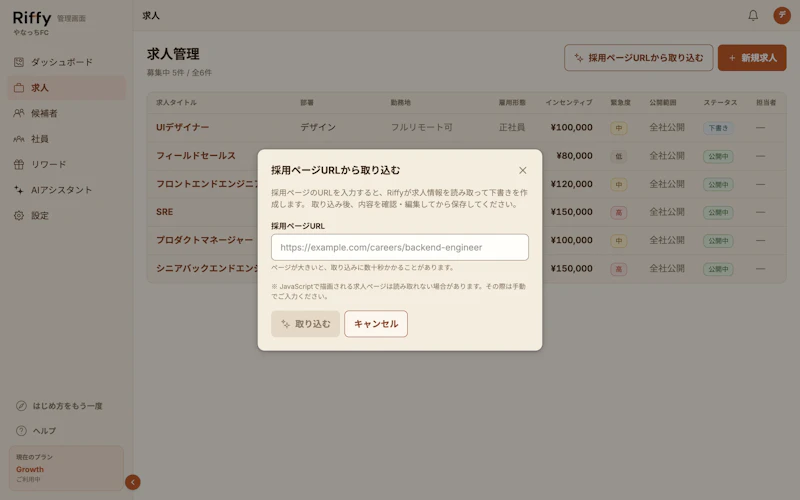Click the sparkle icon next to AIアシスタント

click(19, 190)
